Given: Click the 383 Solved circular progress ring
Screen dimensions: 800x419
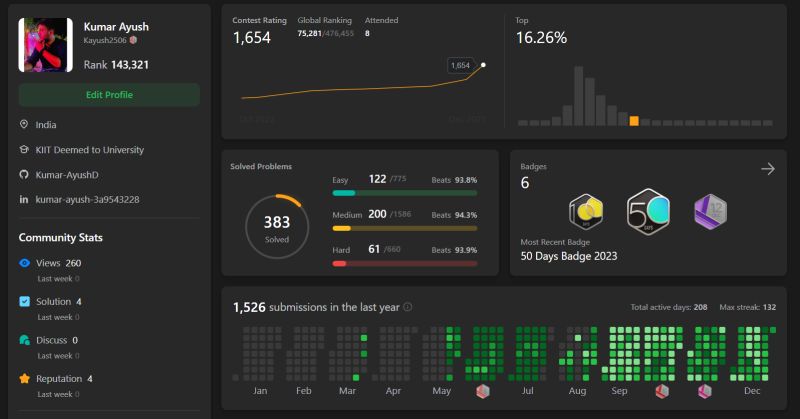Looking at the screenshot, I should (x=277, y=227).
